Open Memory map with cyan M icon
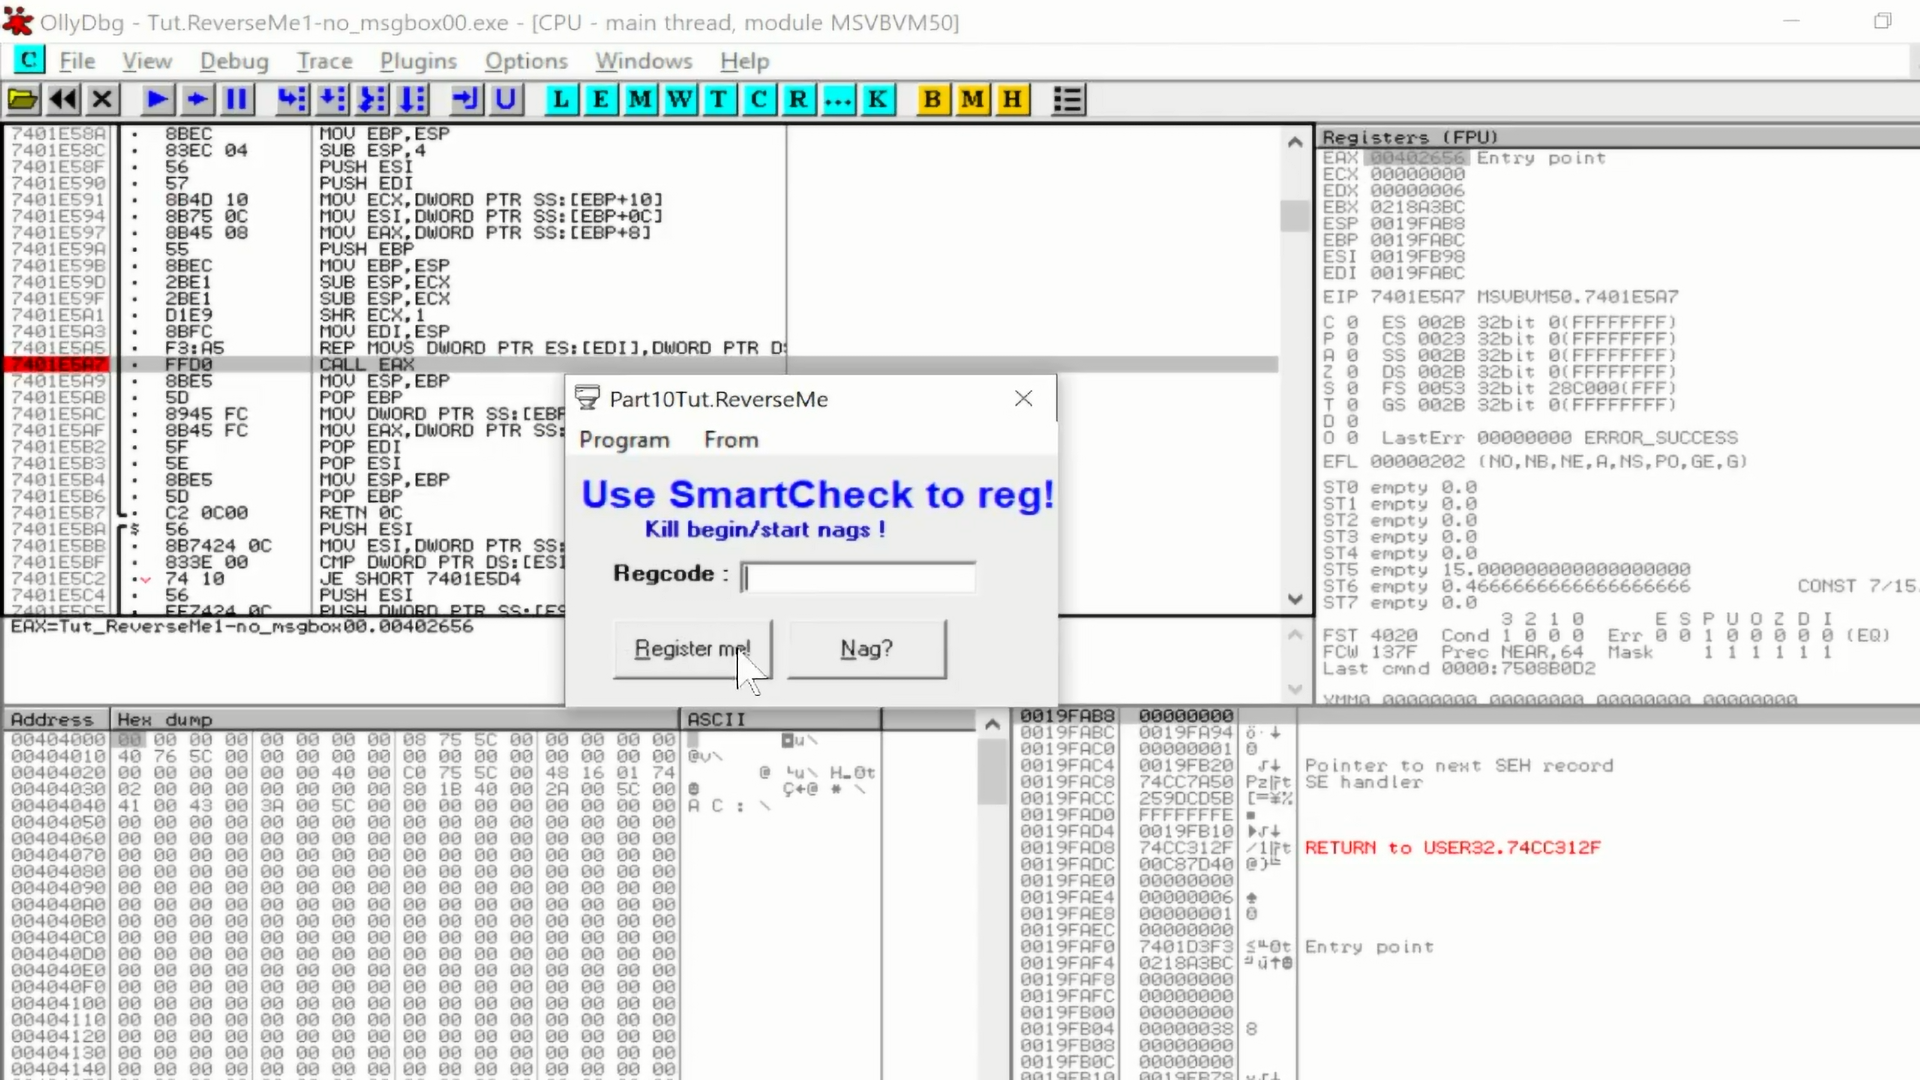The width and height of the screenshot is (1920, 1080). coord(640,99)
